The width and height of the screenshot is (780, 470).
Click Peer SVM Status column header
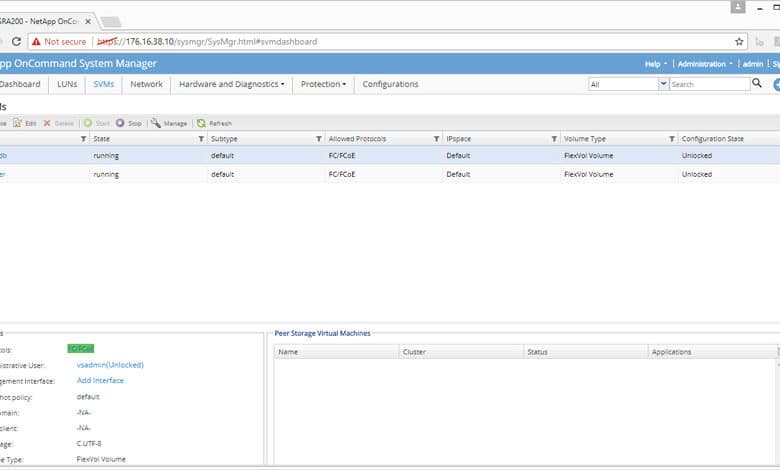[x=537, y=352]
